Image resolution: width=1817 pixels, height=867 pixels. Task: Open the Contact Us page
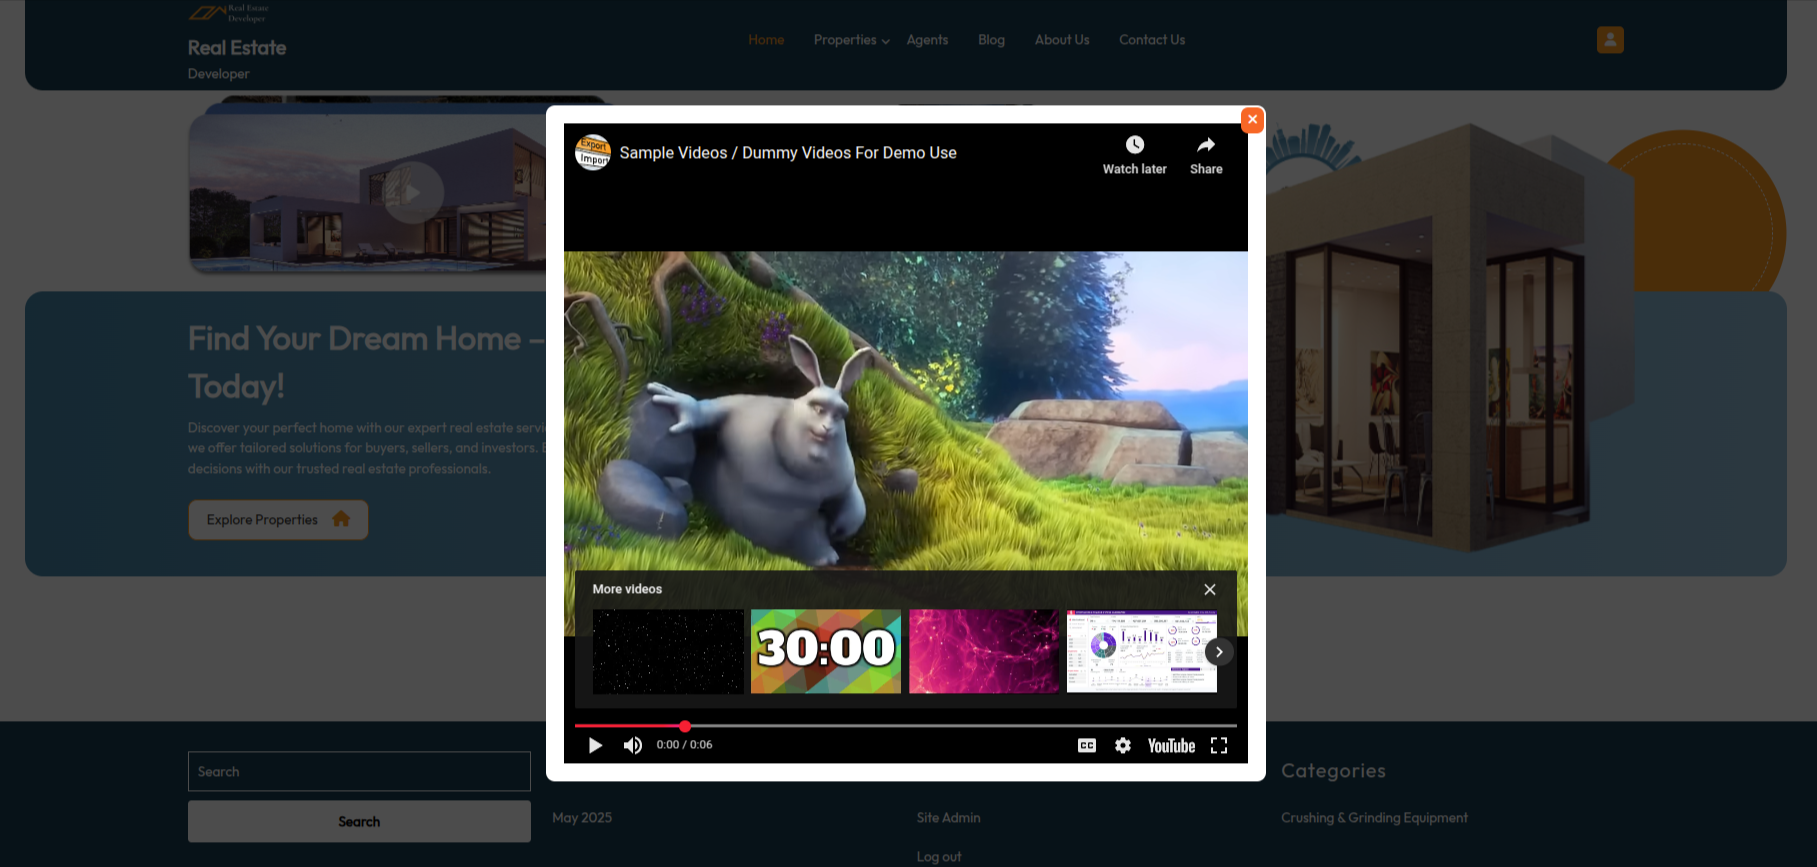click(1152, 40)
